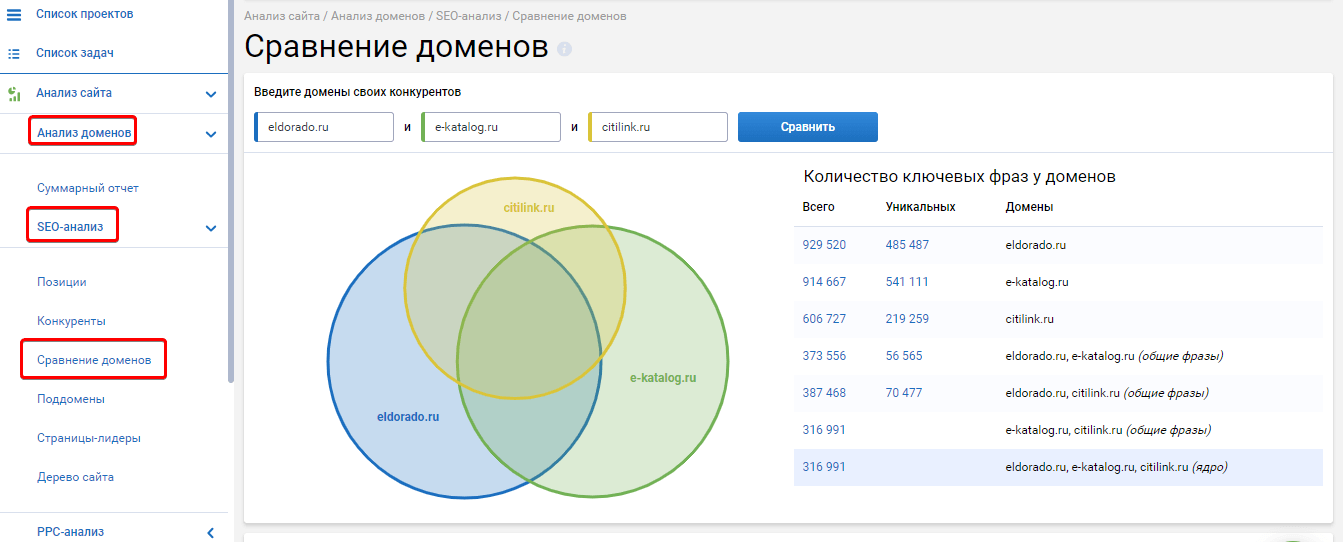Click eldorado.ru label in Venn diagram

pyautogui.click(x=408, y=416)
